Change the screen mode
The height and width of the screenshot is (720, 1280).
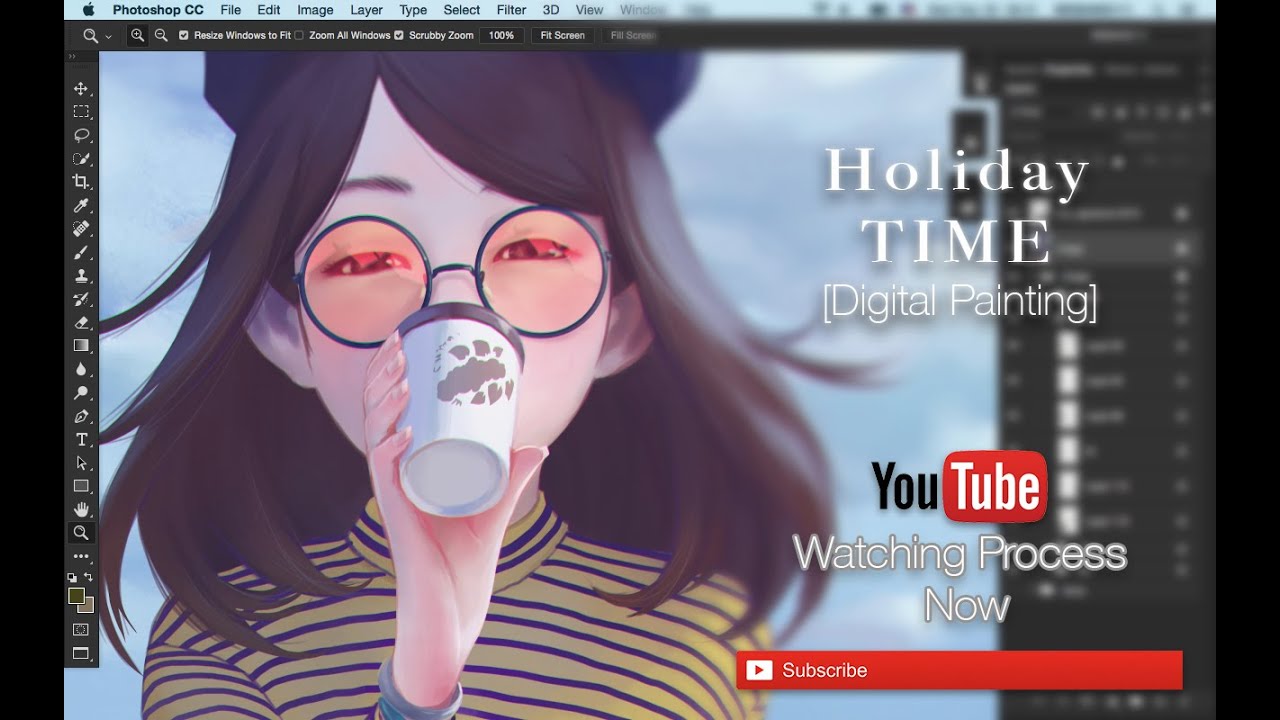coord(81,654)
